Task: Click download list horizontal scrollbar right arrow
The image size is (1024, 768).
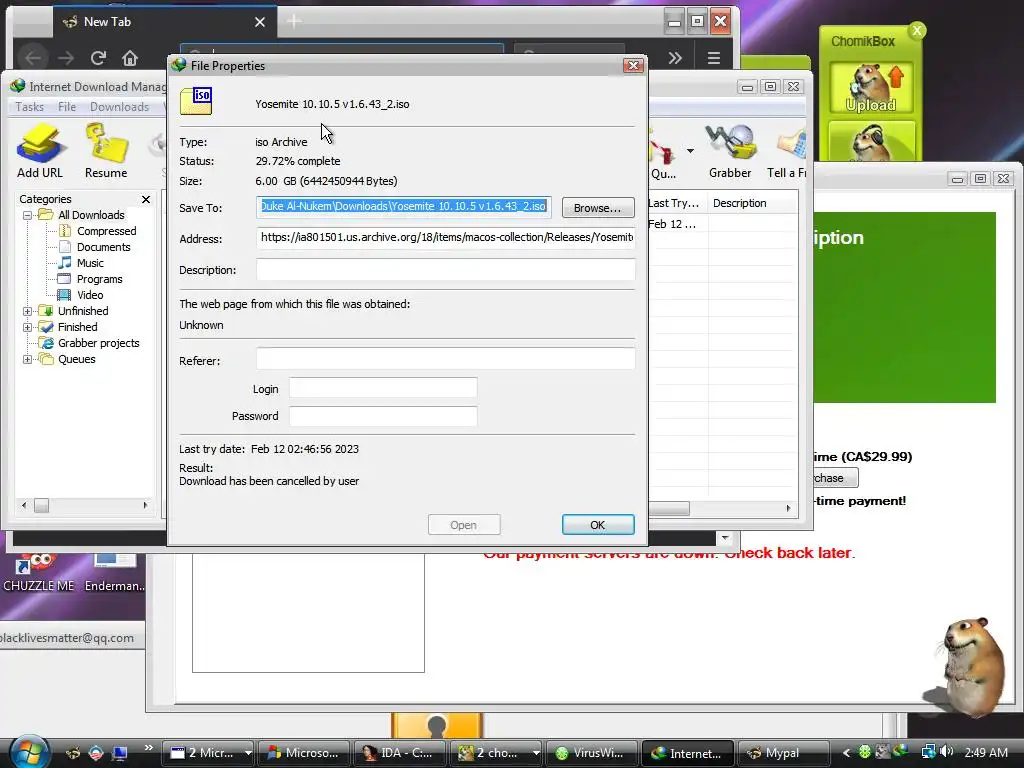Action: (788, 508)
